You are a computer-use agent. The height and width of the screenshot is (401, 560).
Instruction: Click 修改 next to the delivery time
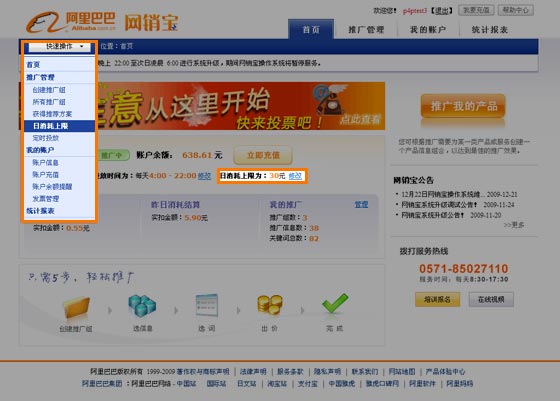(x=204, y=176)
